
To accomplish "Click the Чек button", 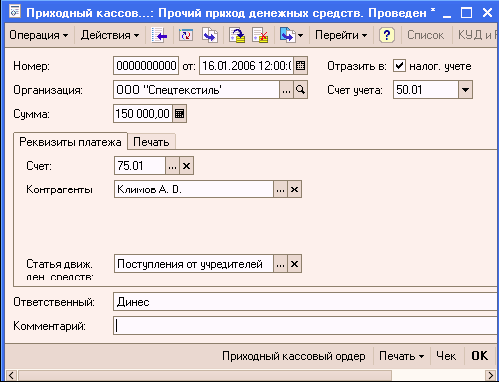I will (x=446, y=356).
